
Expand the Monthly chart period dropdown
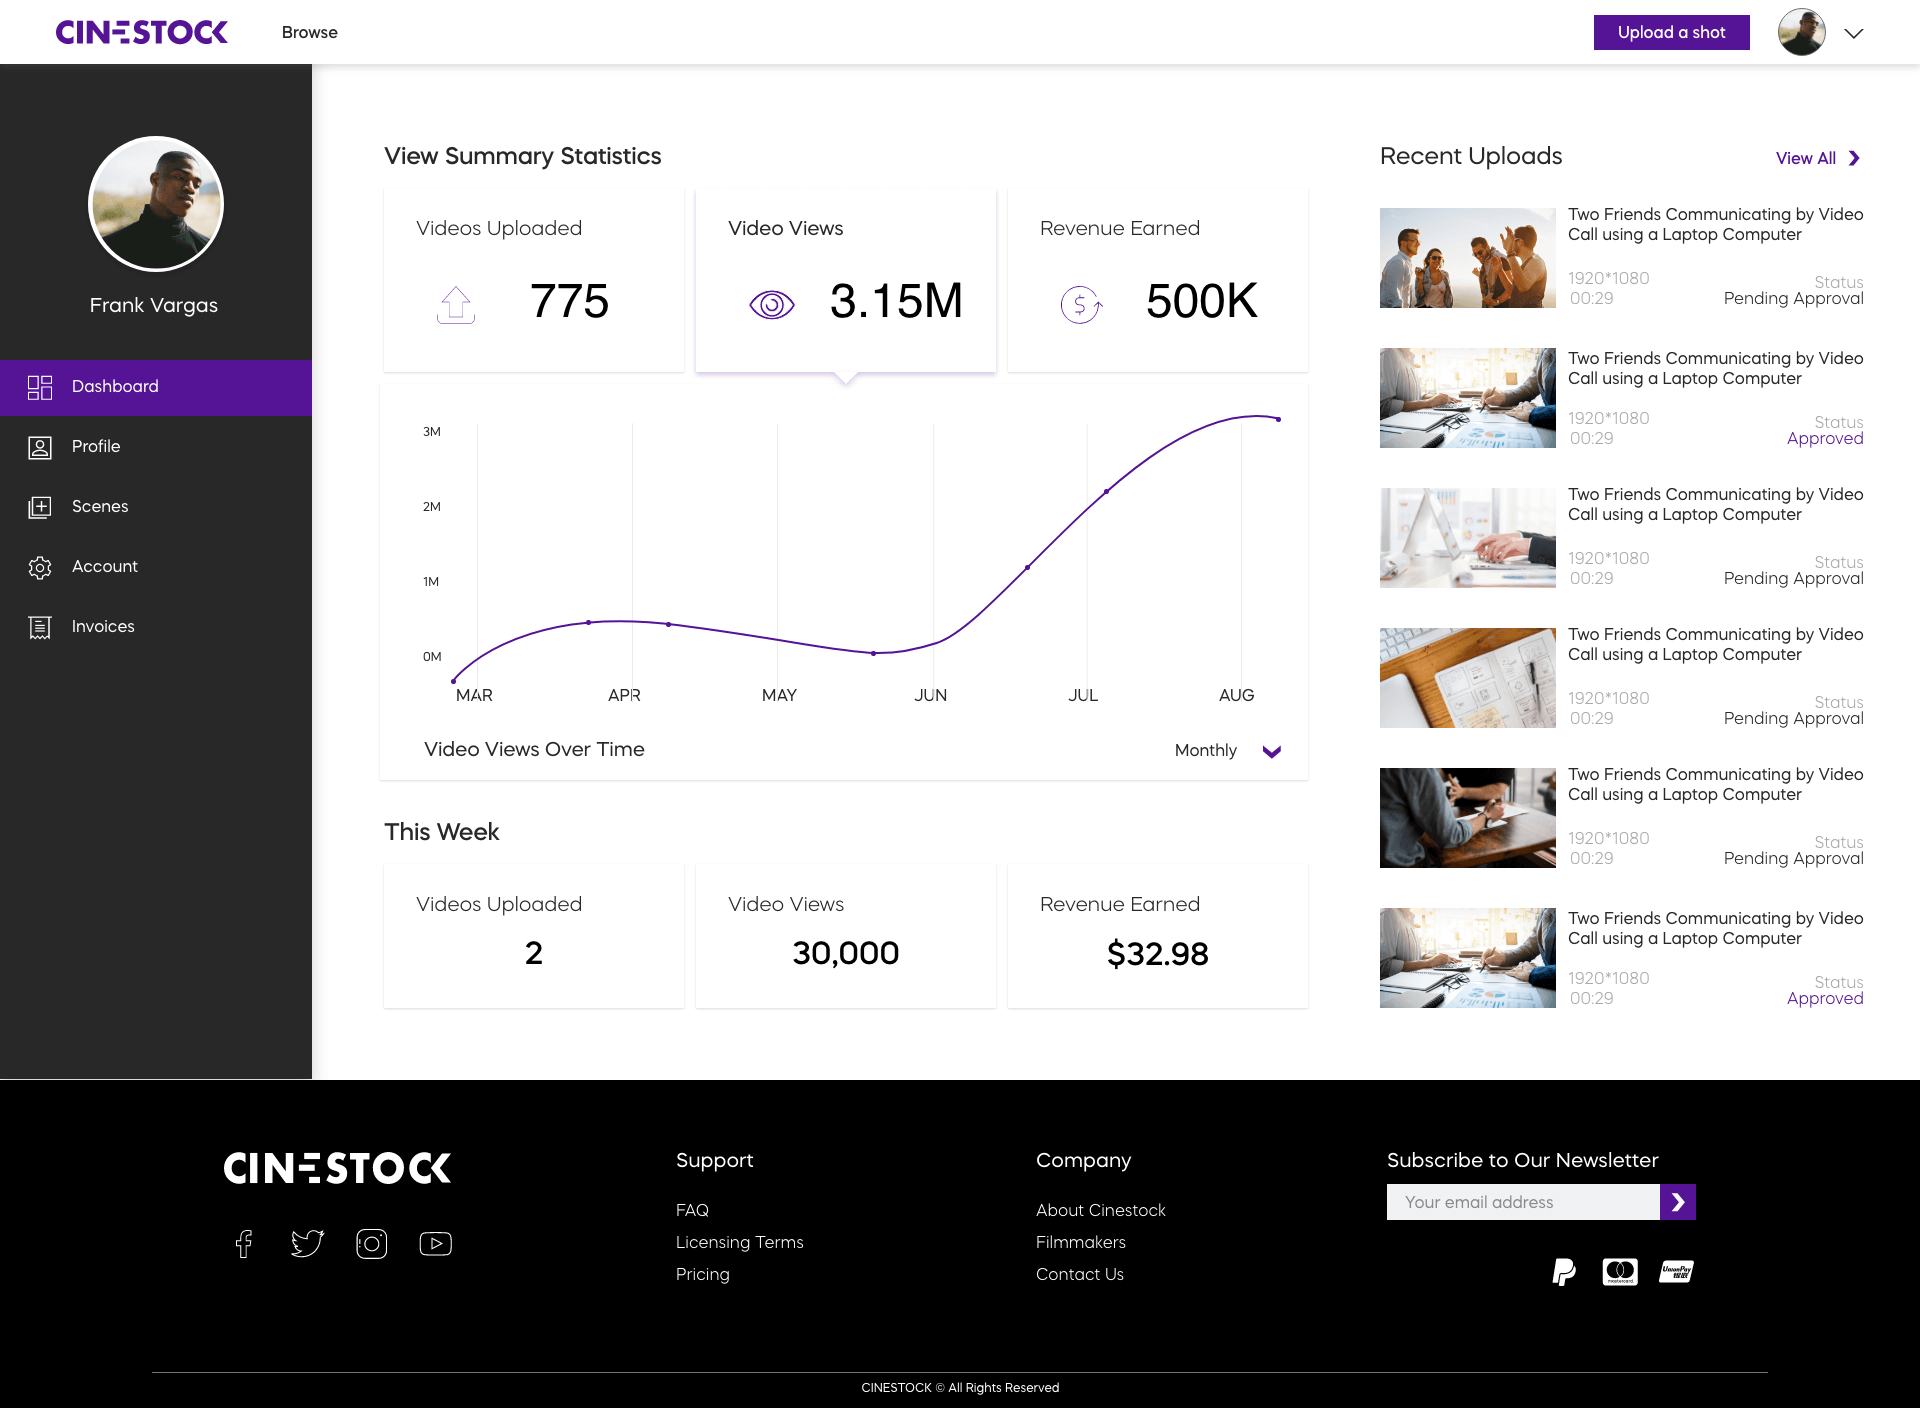click(1271, 751)
